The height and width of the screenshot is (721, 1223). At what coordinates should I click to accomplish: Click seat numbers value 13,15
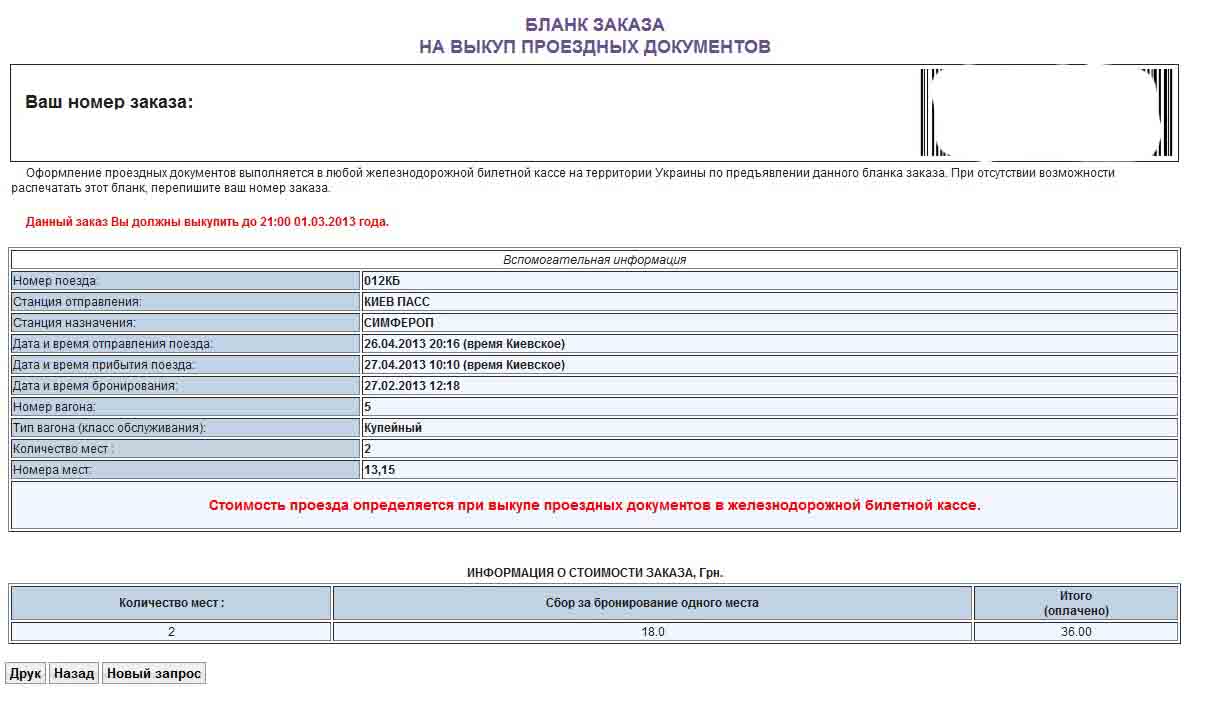click(x=379, y=470)
